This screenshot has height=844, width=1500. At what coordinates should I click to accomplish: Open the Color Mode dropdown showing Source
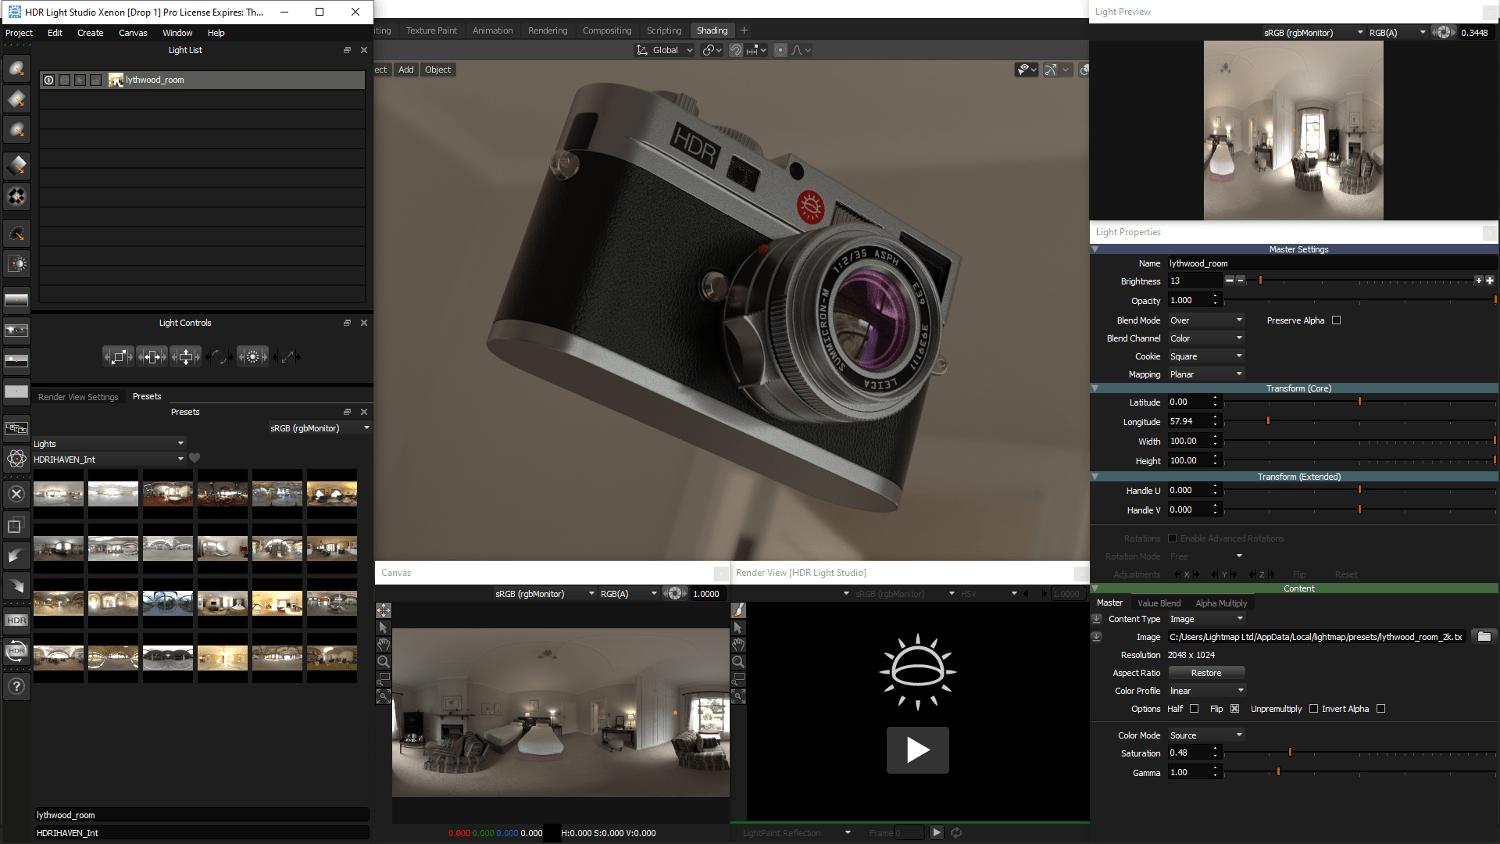click(1206, 735)
